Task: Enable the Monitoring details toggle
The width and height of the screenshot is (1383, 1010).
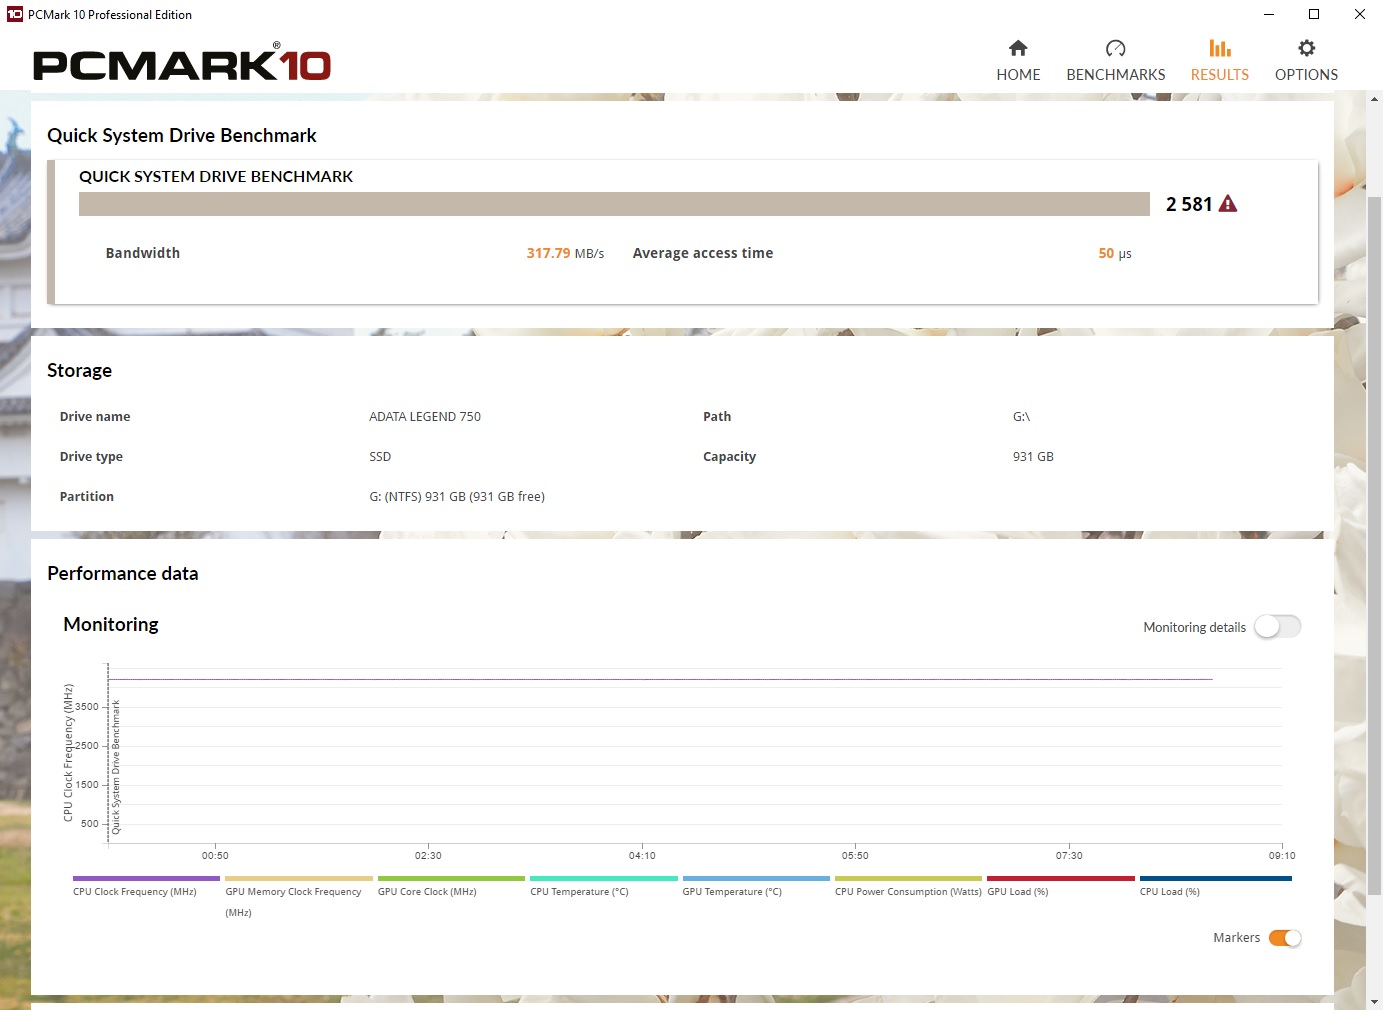Action: pos(1278,627)
